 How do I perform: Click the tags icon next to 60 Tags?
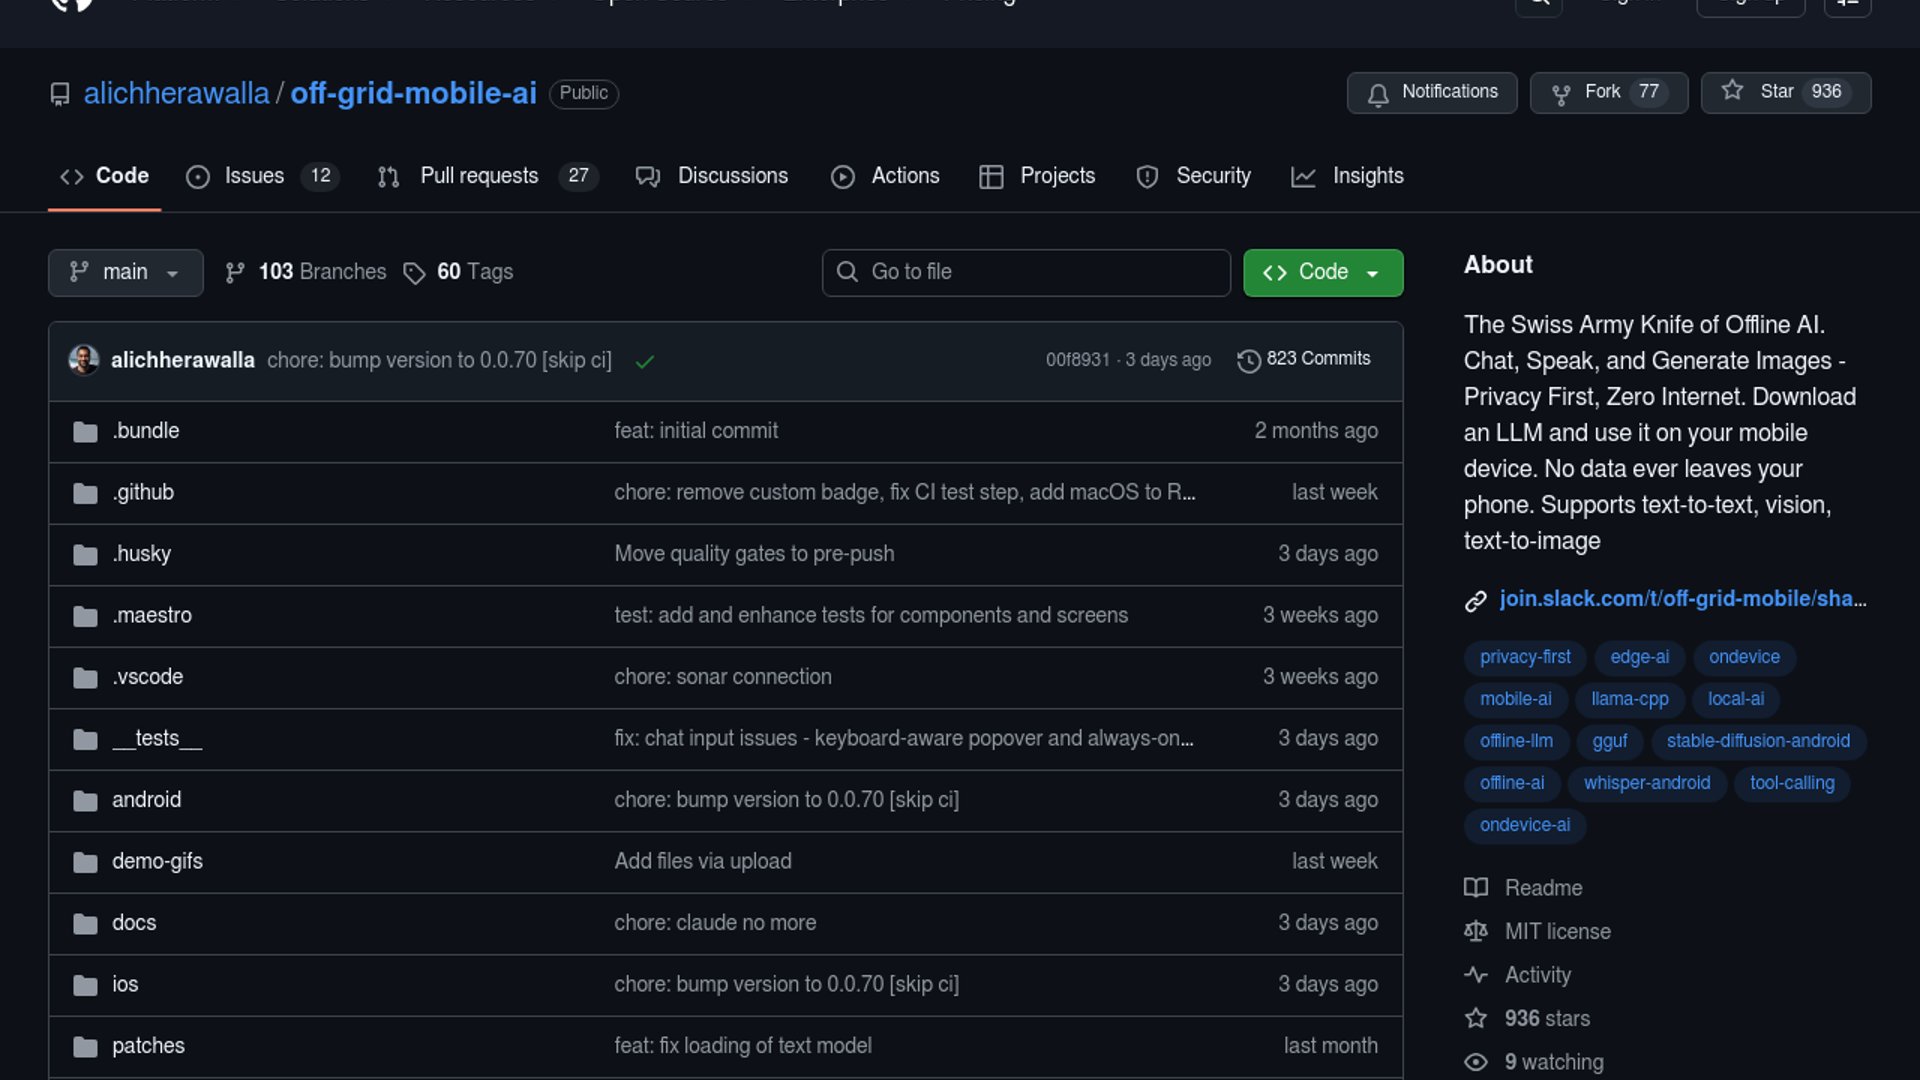tap(414, 273)
